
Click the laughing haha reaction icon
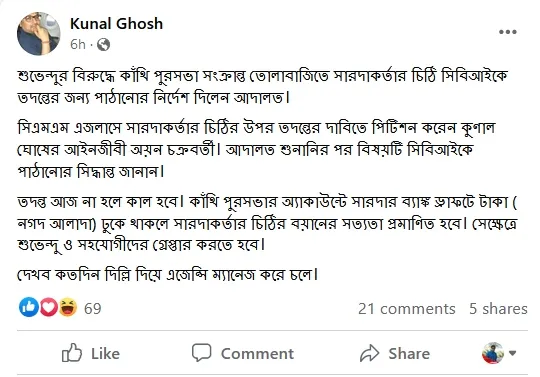(x=68, y=307)
